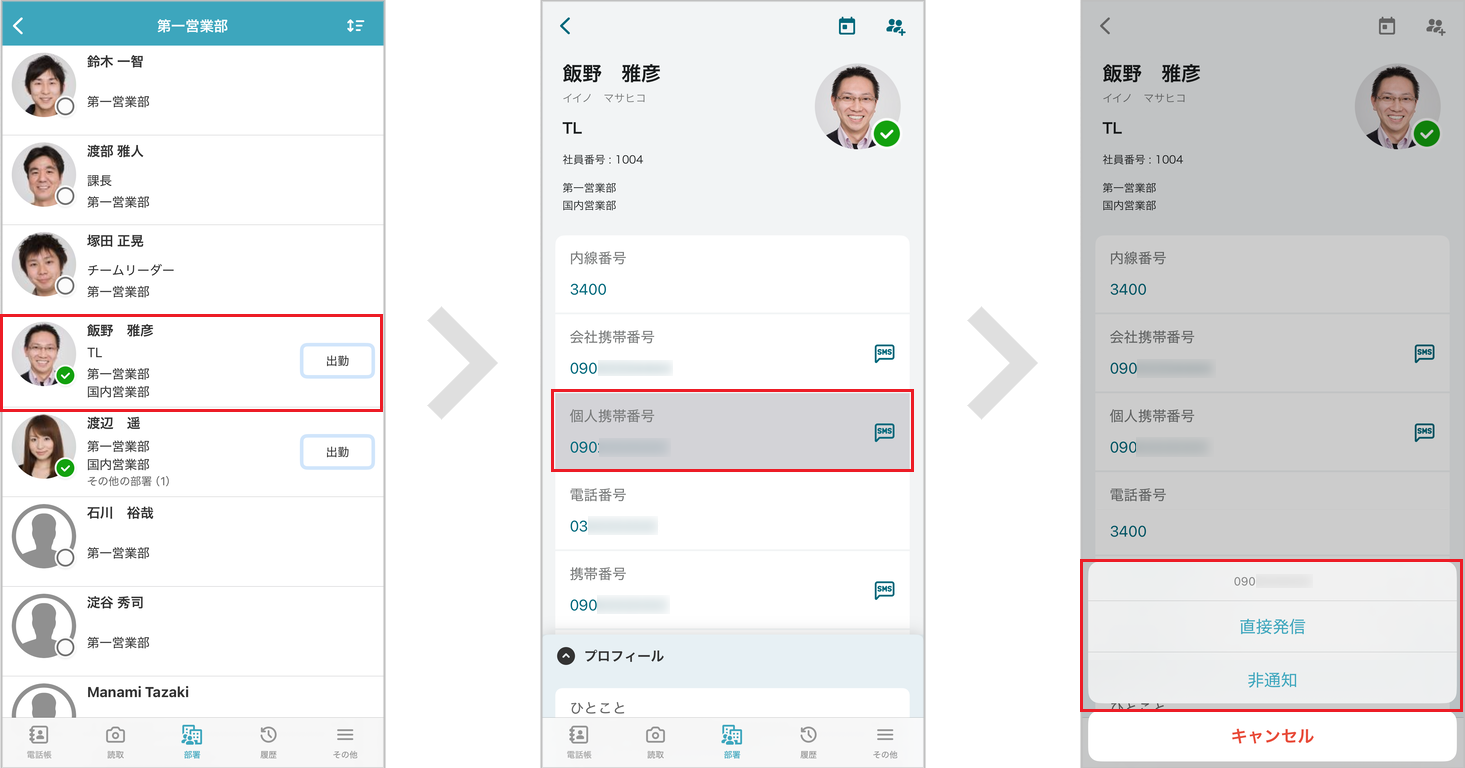This screenshot has height=768, width=1465.
Task: Choose 非通知 in call action sheet
Action: point(1272,679)
